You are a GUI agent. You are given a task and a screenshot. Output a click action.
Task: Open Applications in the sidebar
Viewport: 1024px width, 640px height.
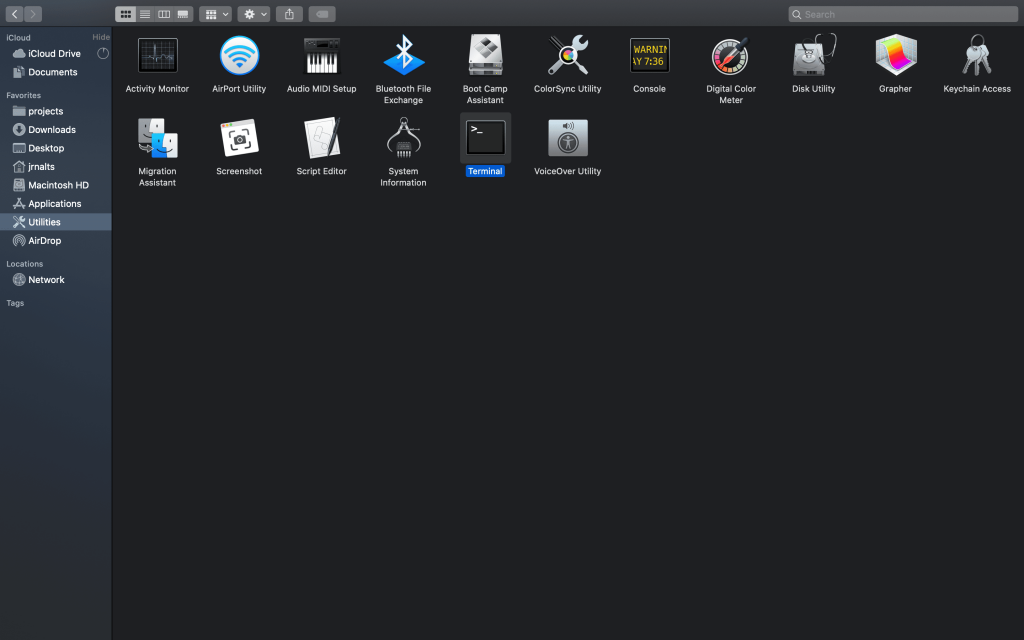pos(56,204)
